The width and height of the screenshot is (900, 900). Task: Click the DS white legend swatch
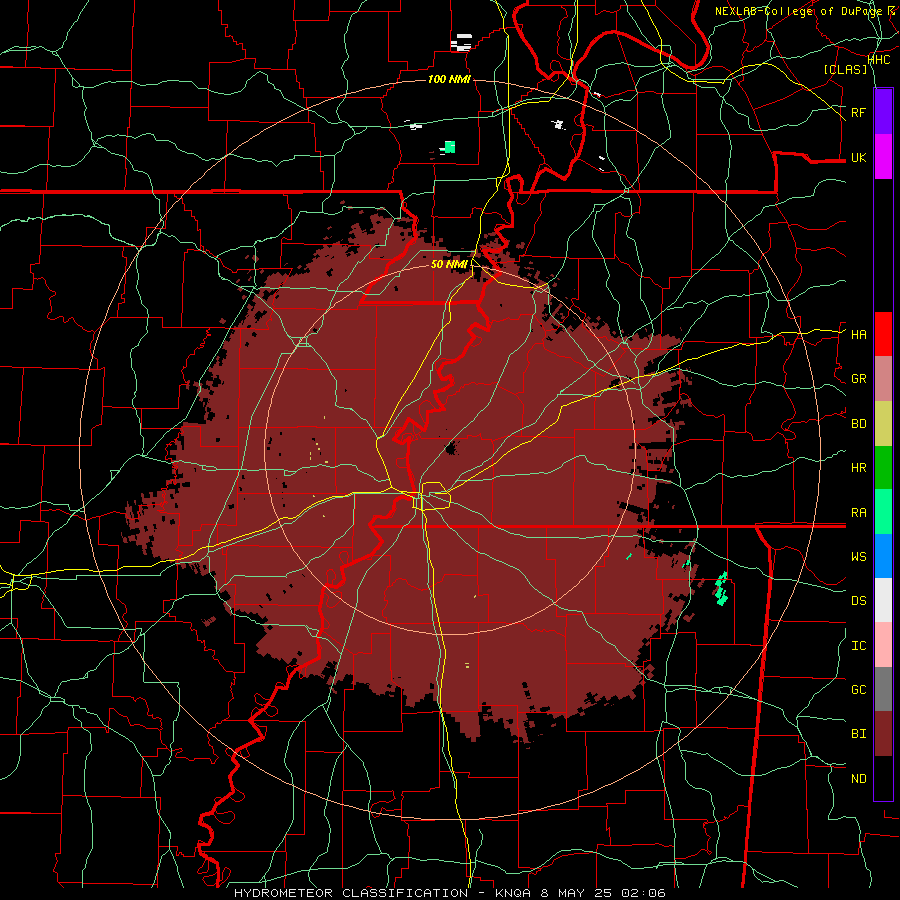click(x=883, y=600)
